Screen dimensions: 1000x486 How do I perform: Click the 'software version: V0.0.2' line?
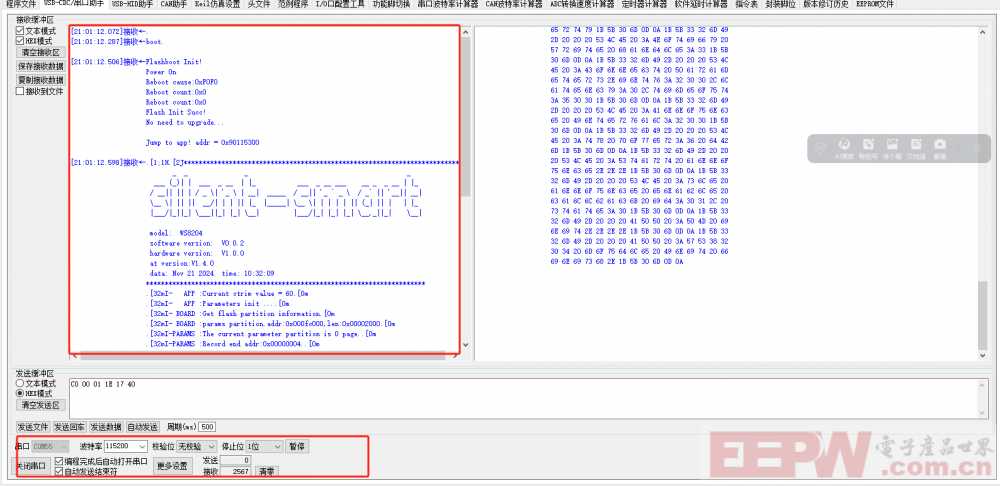[196, 243]
